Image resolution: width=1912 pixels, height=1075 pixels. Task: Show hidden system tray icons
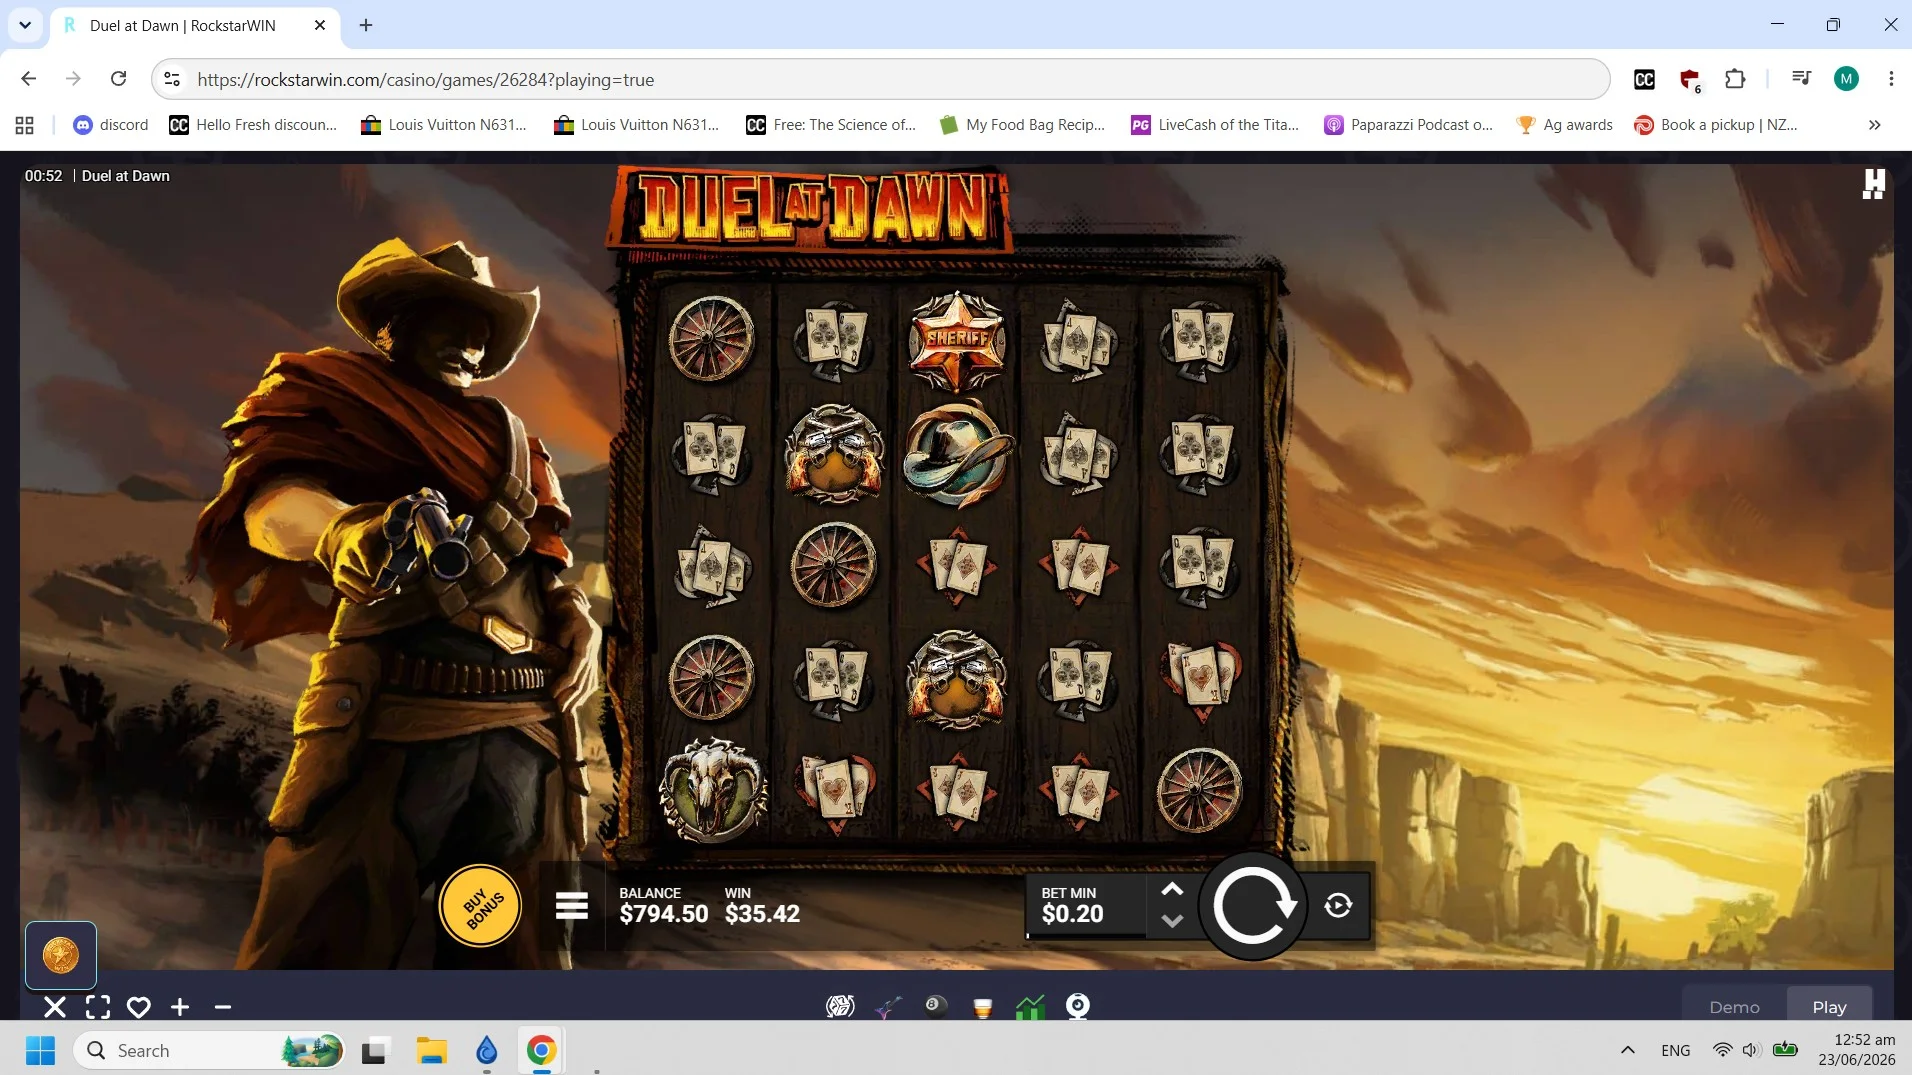coord(1628,1050)
